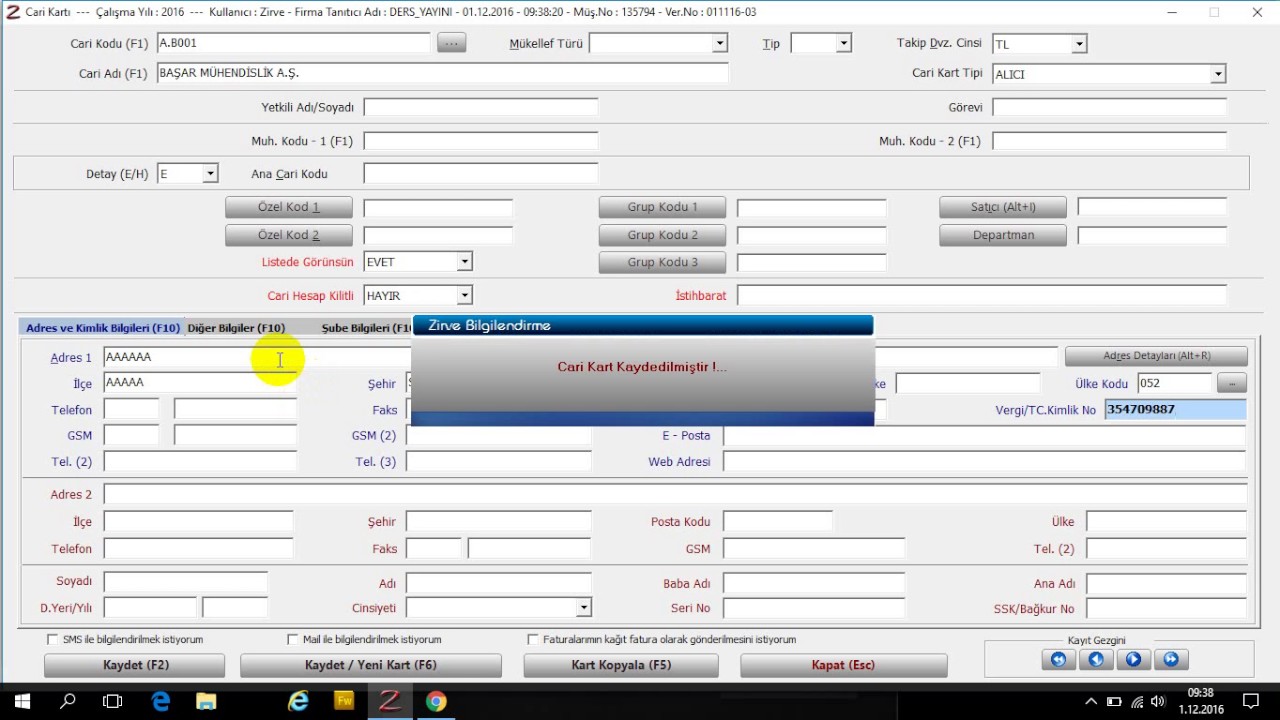Switch to Diğer Bilgiler (F10) tab
The height and width of the screenshot is (720, 1280).
click(236, 328)
